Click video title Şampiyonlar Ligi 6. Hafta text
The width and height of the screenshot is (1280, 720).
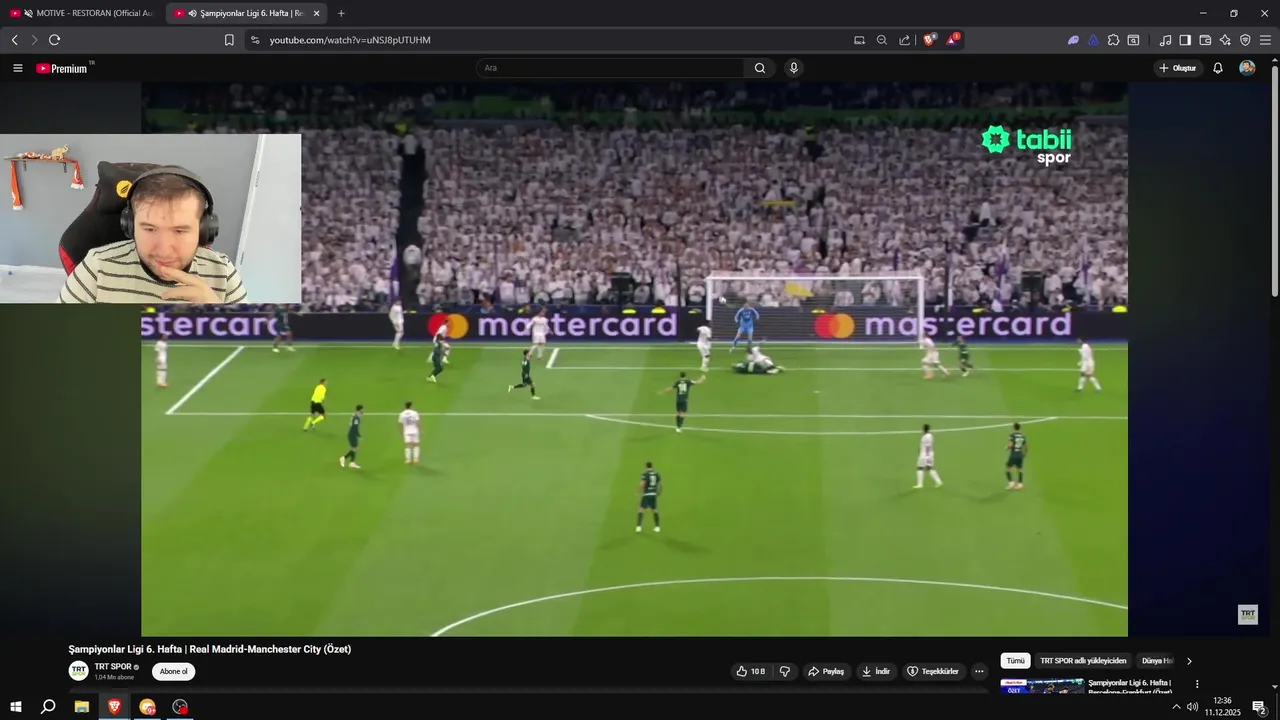click(210, 649)
